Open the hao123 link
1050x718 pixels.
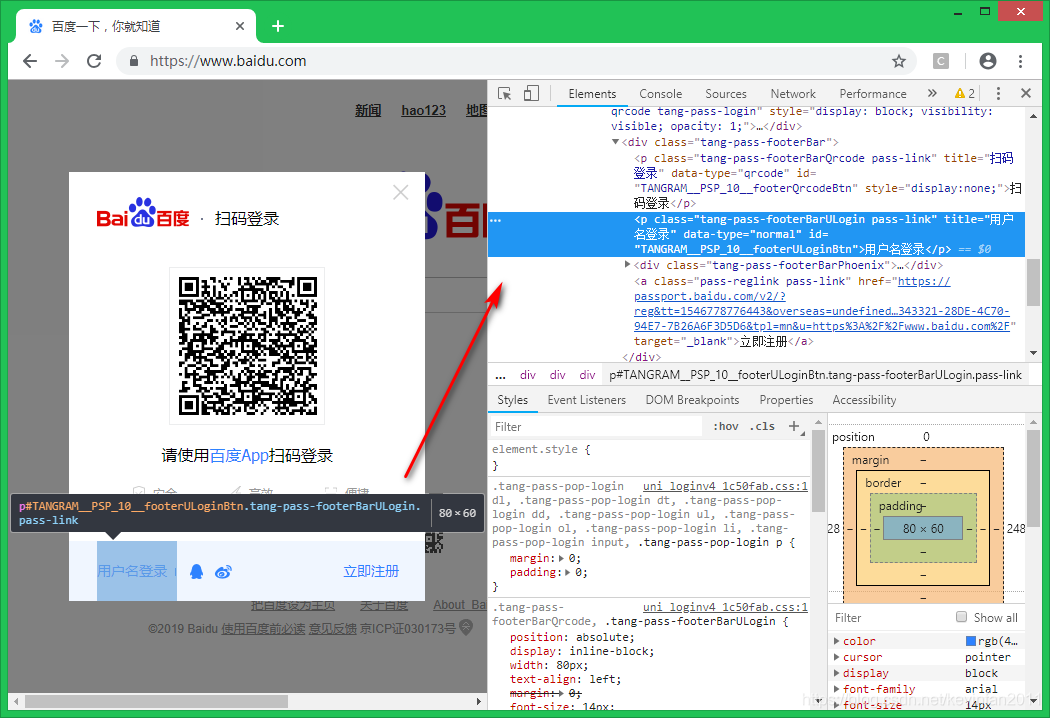(423, 111)
